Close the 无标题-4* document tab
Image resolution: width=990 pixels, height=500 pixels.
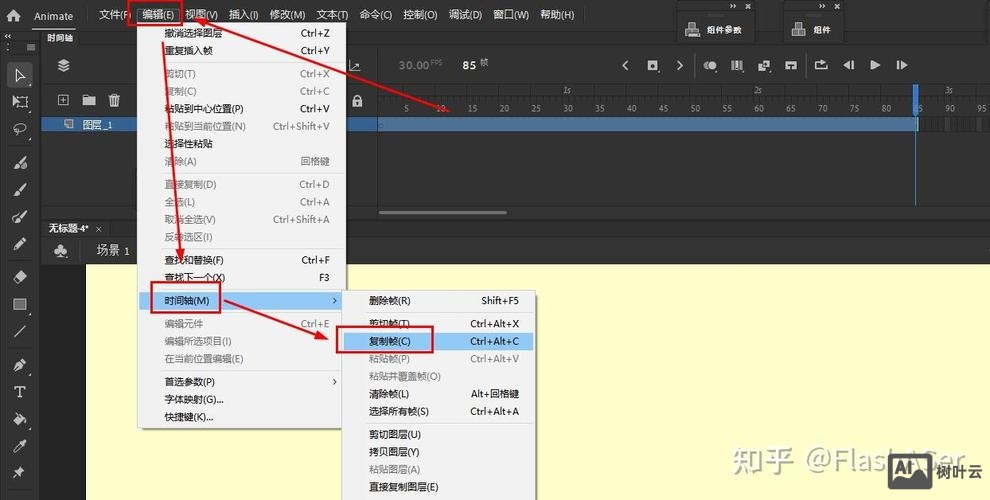[98, 229]
